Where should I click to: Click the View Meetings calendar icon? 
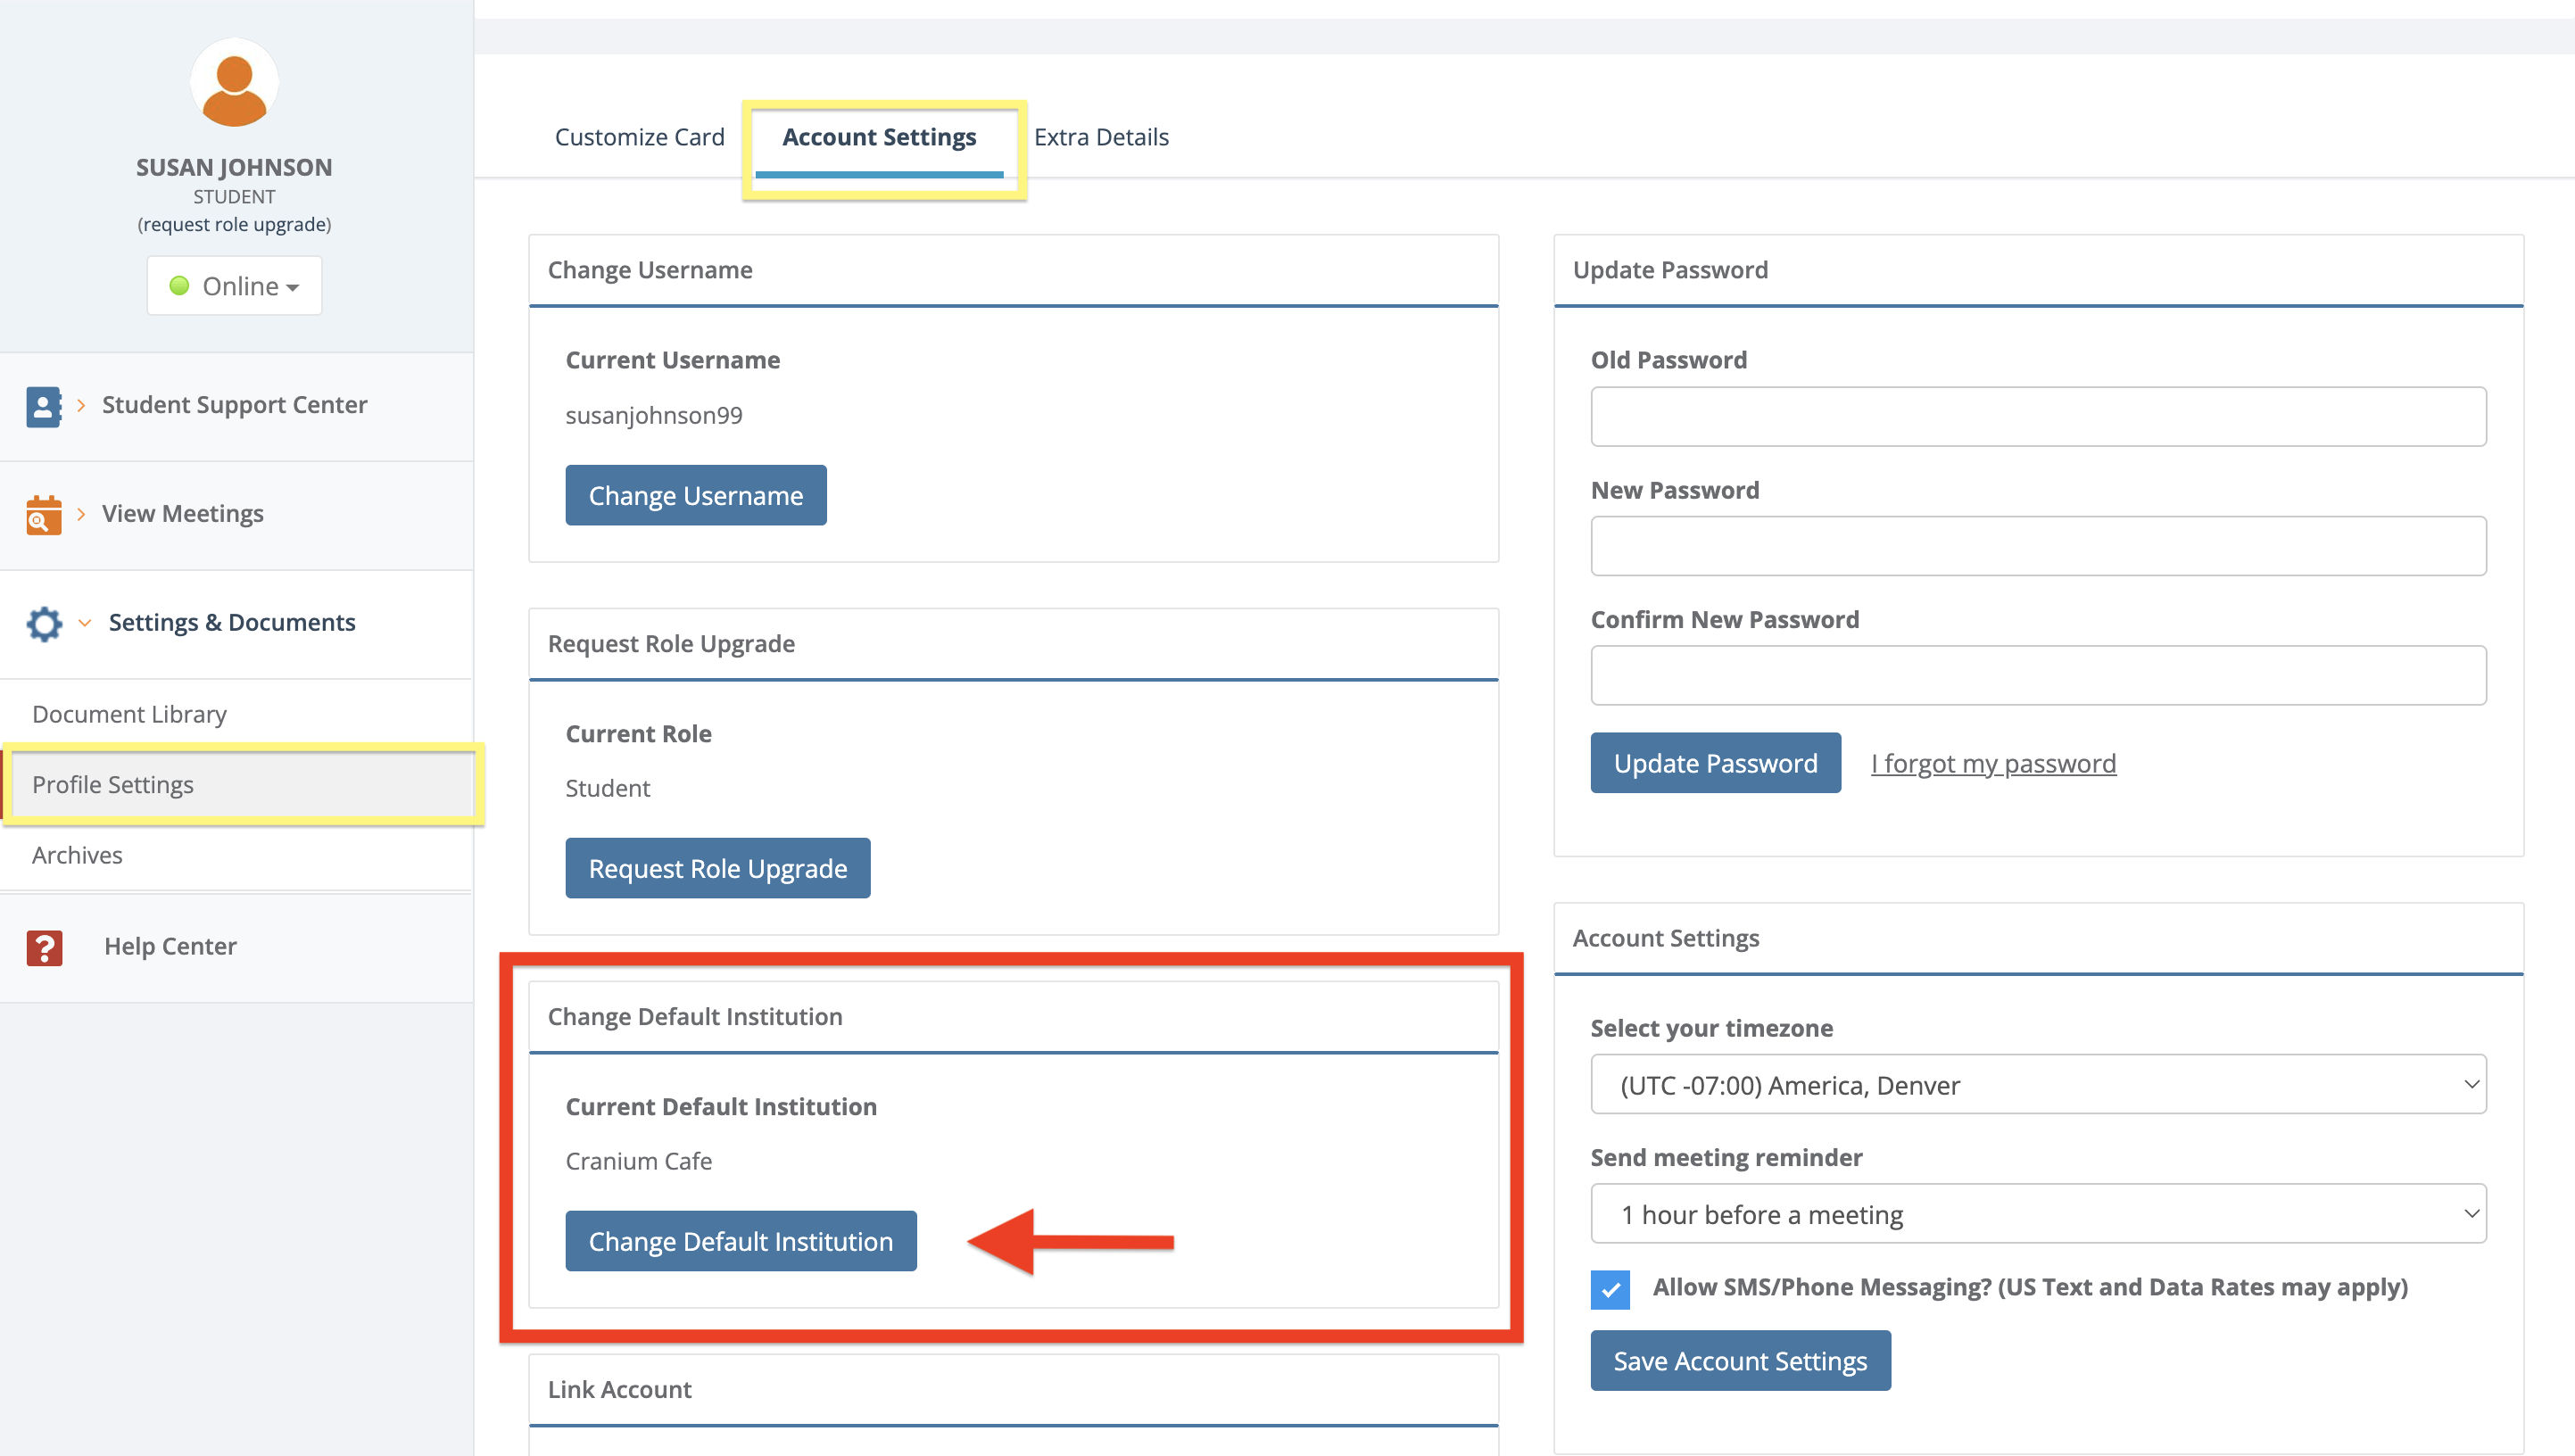(x=43, y=515)
